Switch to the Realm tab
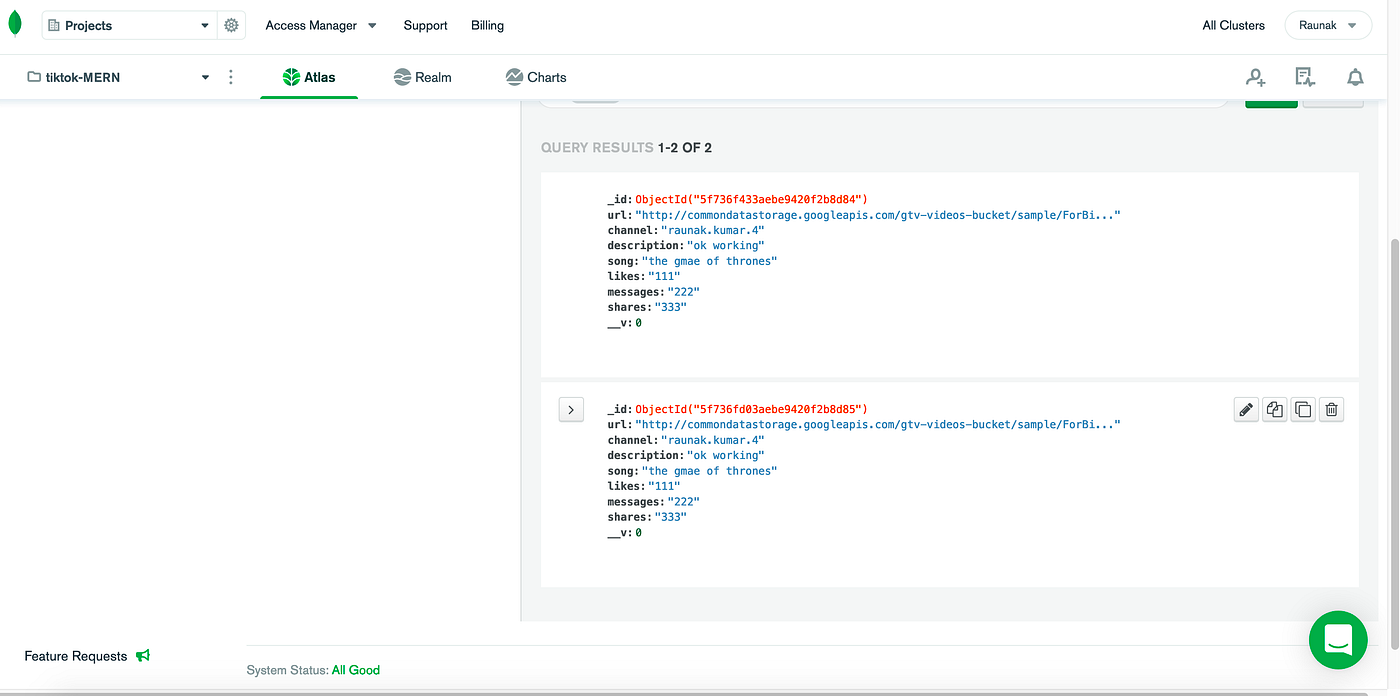This screenshot has width=1400, height=696. pyautogui.click(x=422, y=77)
